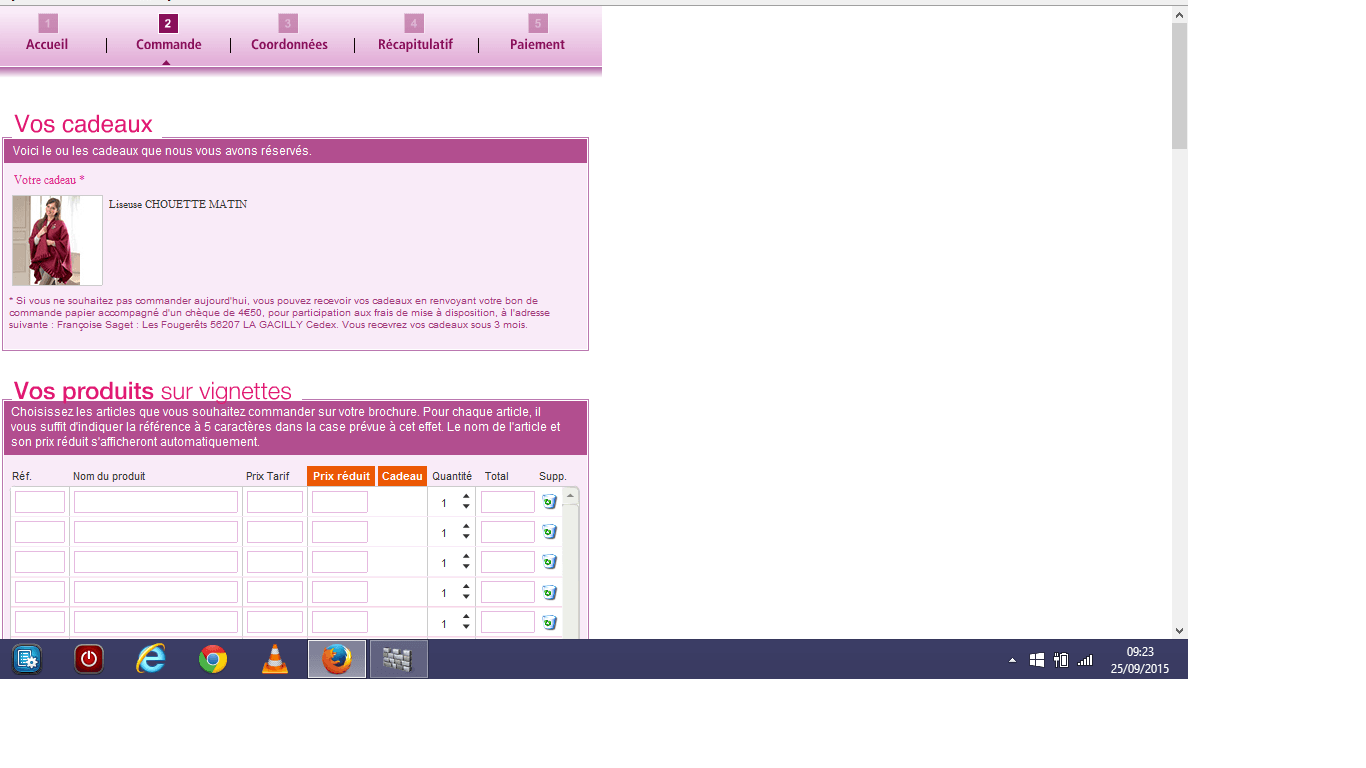Delete the third product row via its trash icon
This screenshot has width=1366, height=768.
click(549, 562)
